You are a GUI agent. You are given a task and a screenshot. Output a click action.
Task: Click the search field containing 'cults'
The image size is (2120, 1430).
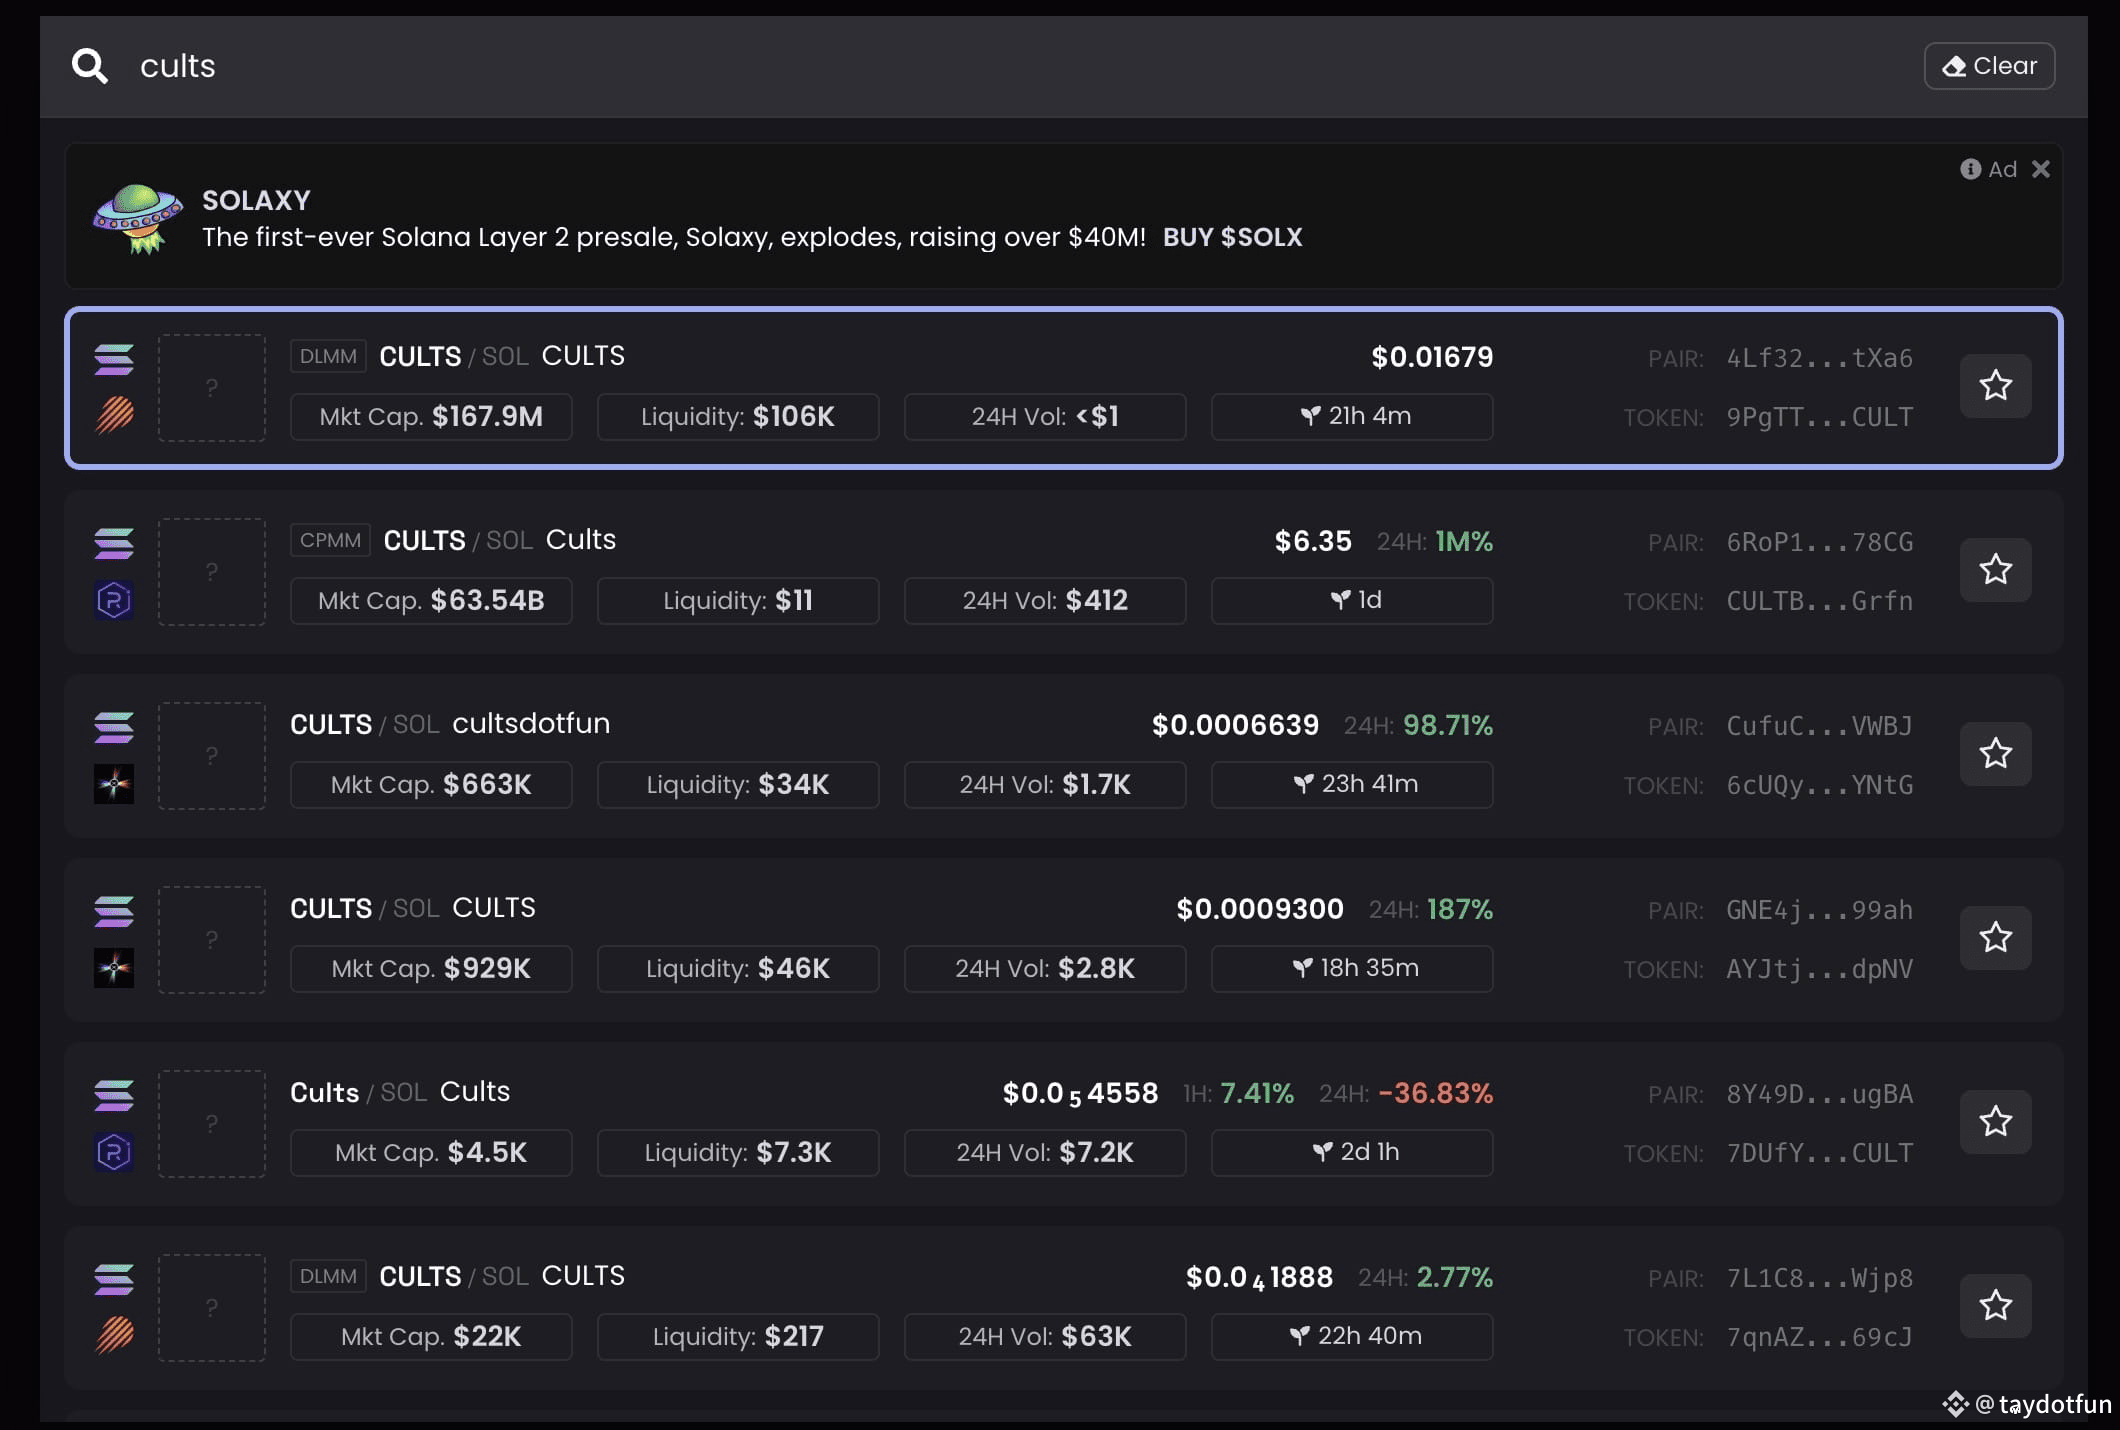click(1000, 66)
